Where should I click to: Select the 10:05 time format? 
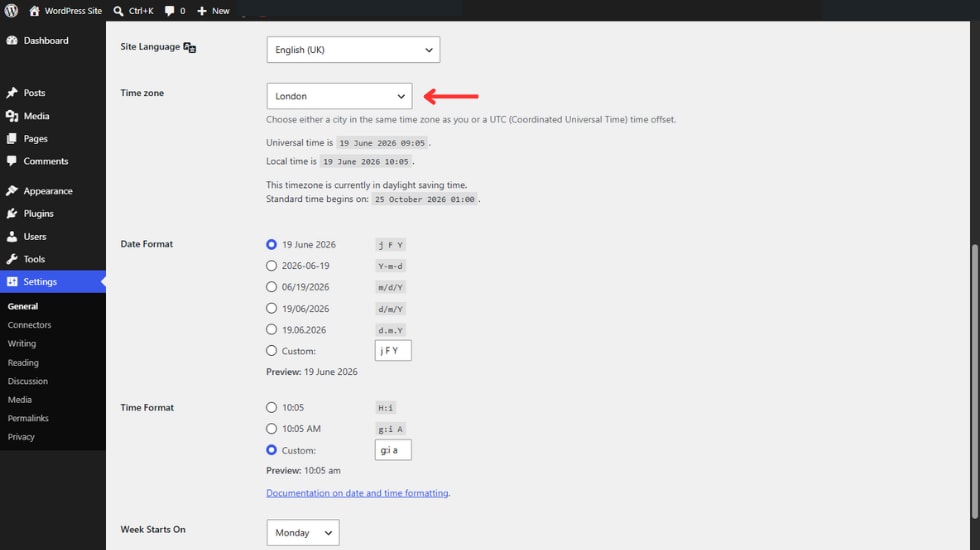point(271,408)
